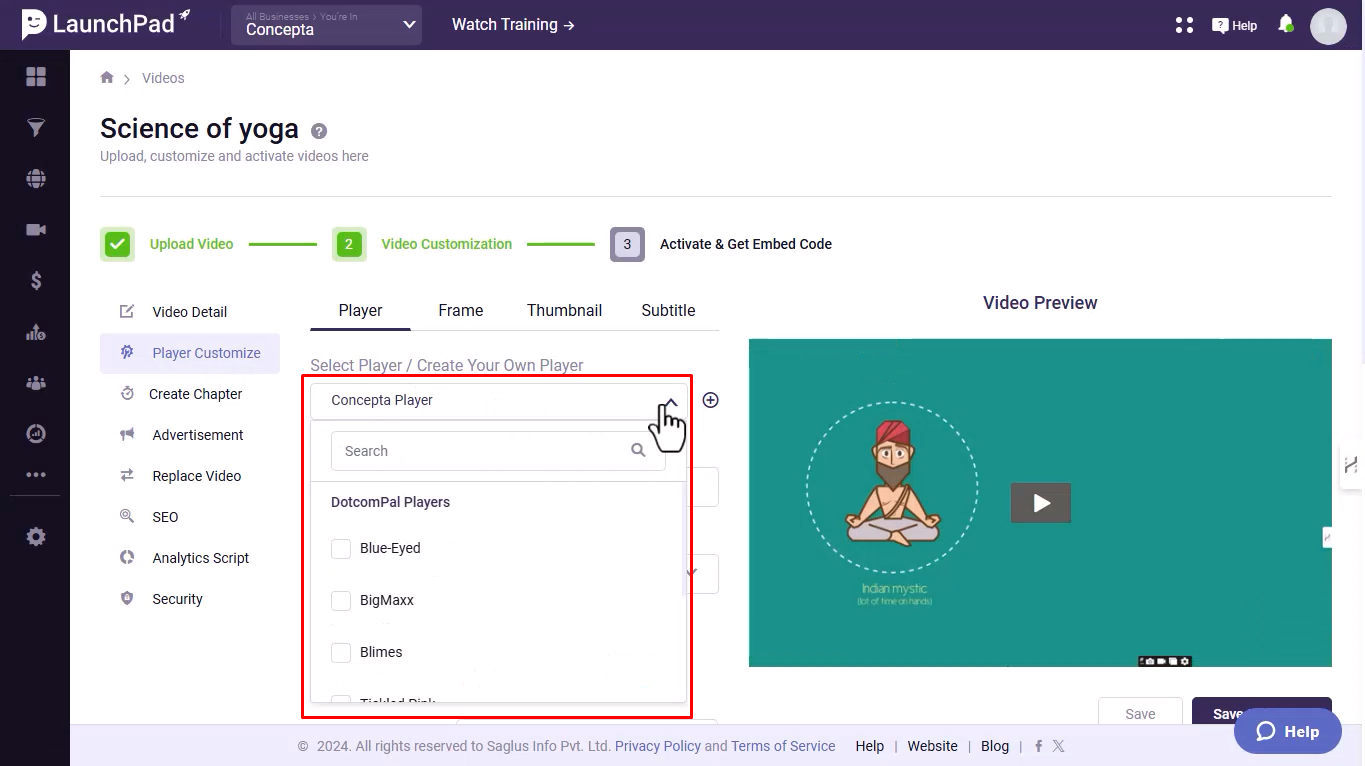1365x766 pixels.
Task: Switch to the Subtitle tab
Action: 668,310
